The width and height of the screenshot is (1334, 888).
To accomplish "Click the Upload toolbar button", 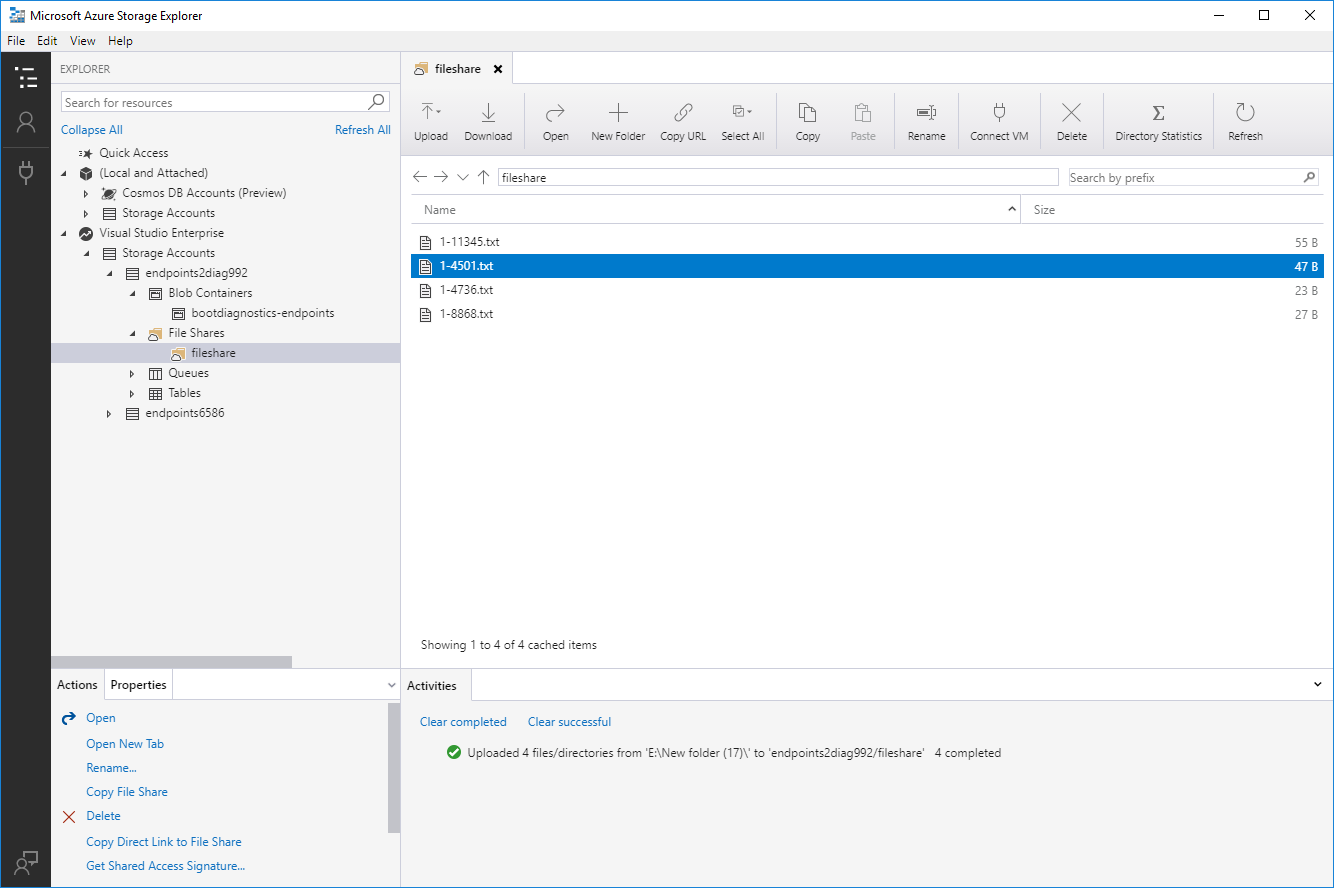I will point(431,122).
